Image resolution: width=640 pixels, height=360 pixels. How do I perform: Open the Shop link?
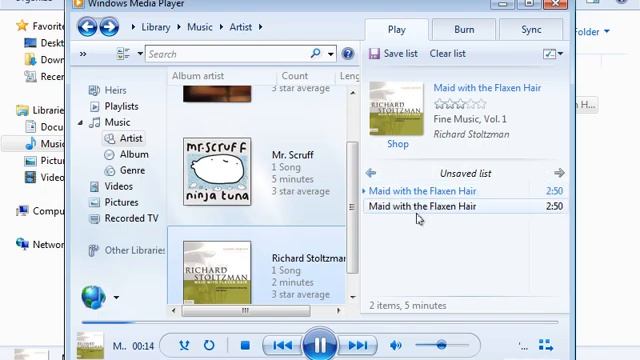click(398, 144)
